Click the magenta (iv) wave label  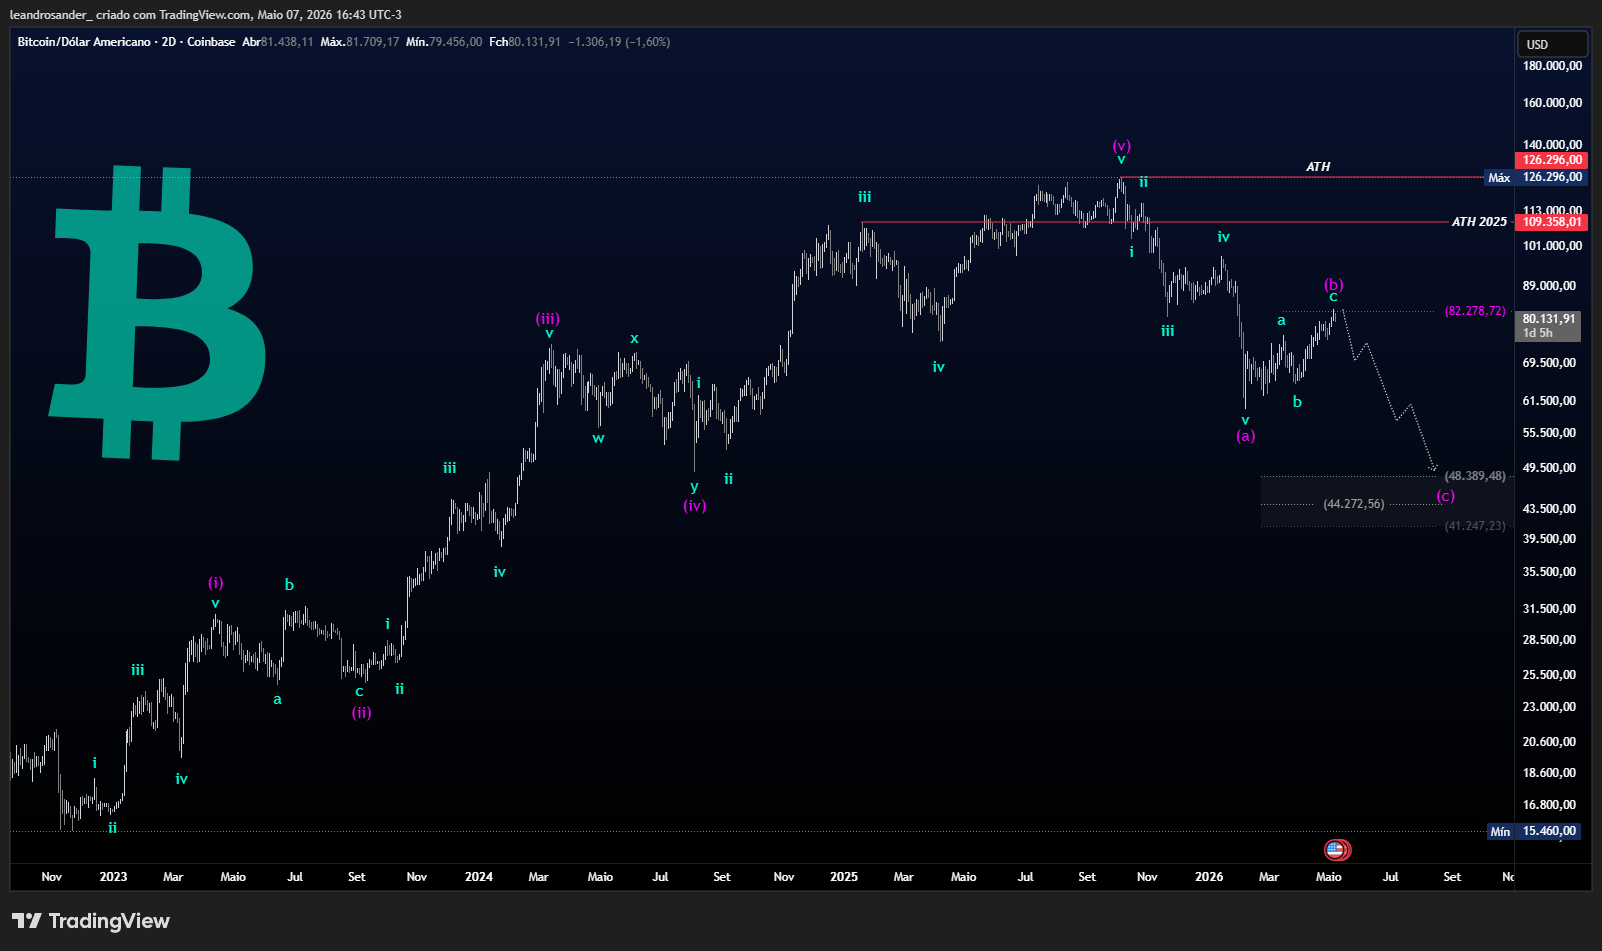(x=695, y=506)
